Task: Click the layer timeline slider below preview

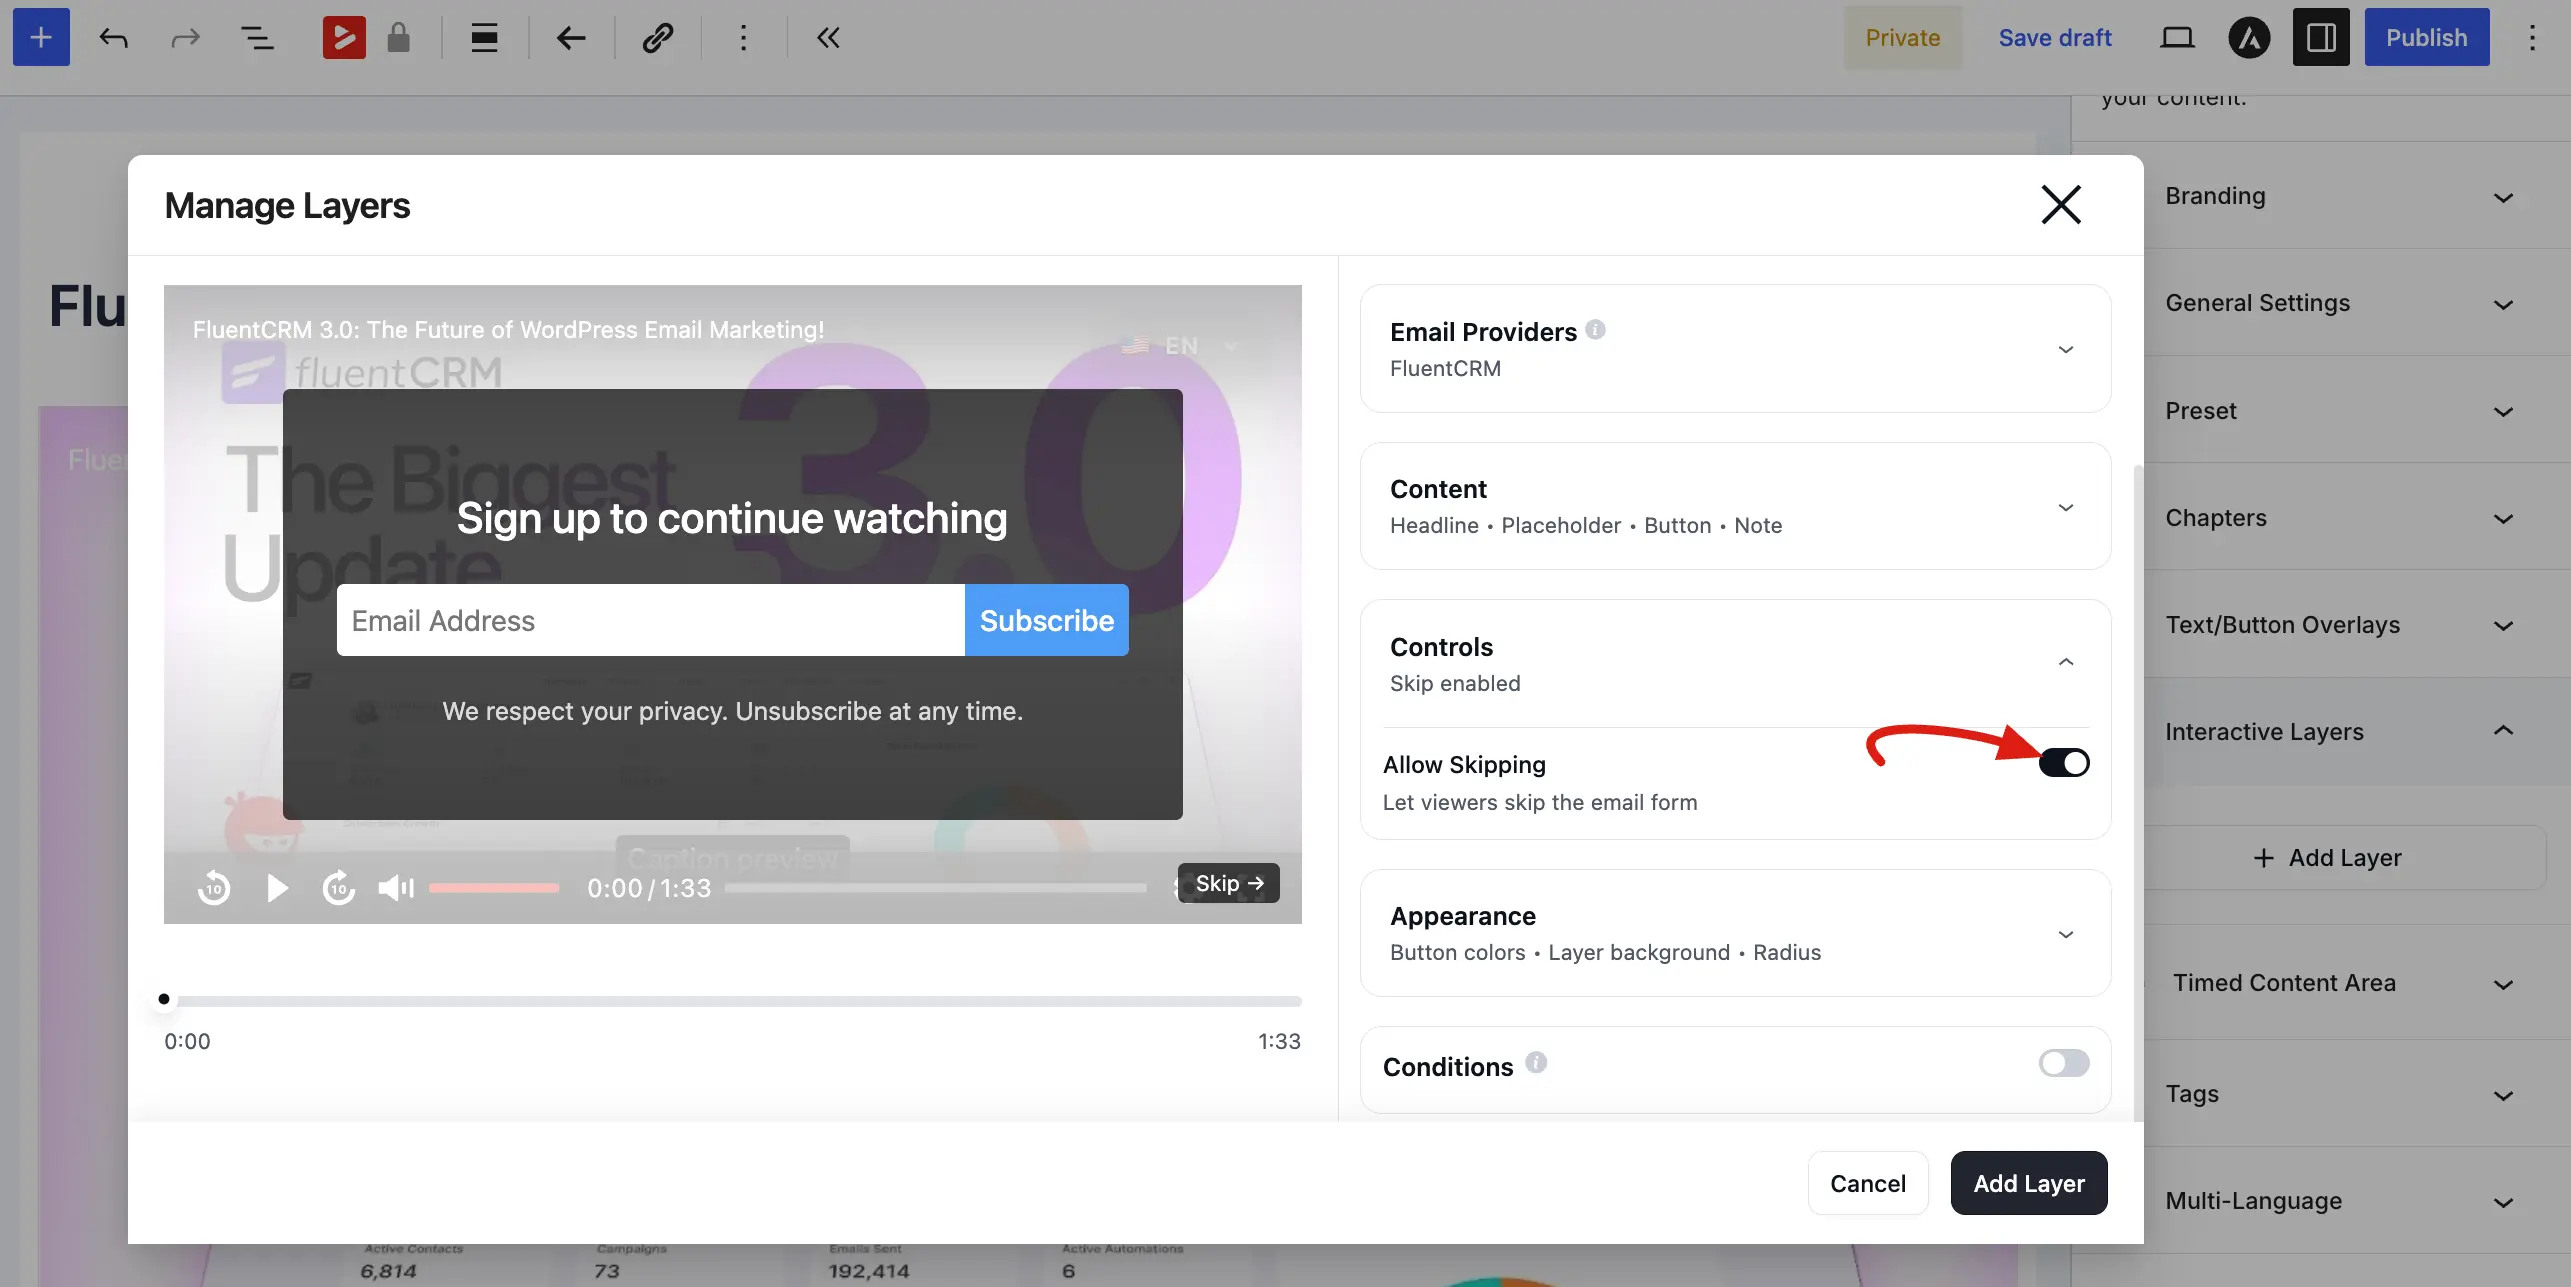Action: 733,1000
